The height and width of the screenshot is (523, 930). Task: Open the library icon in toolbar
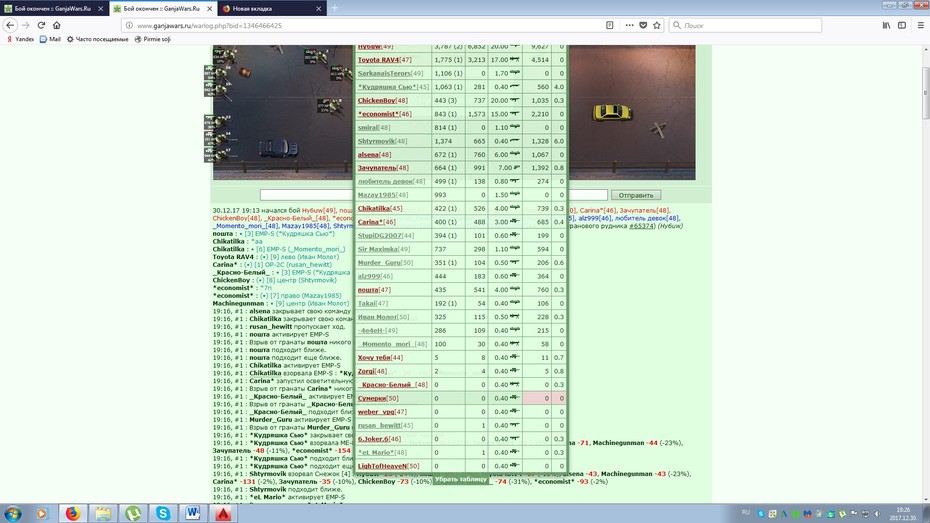point(886,25)
